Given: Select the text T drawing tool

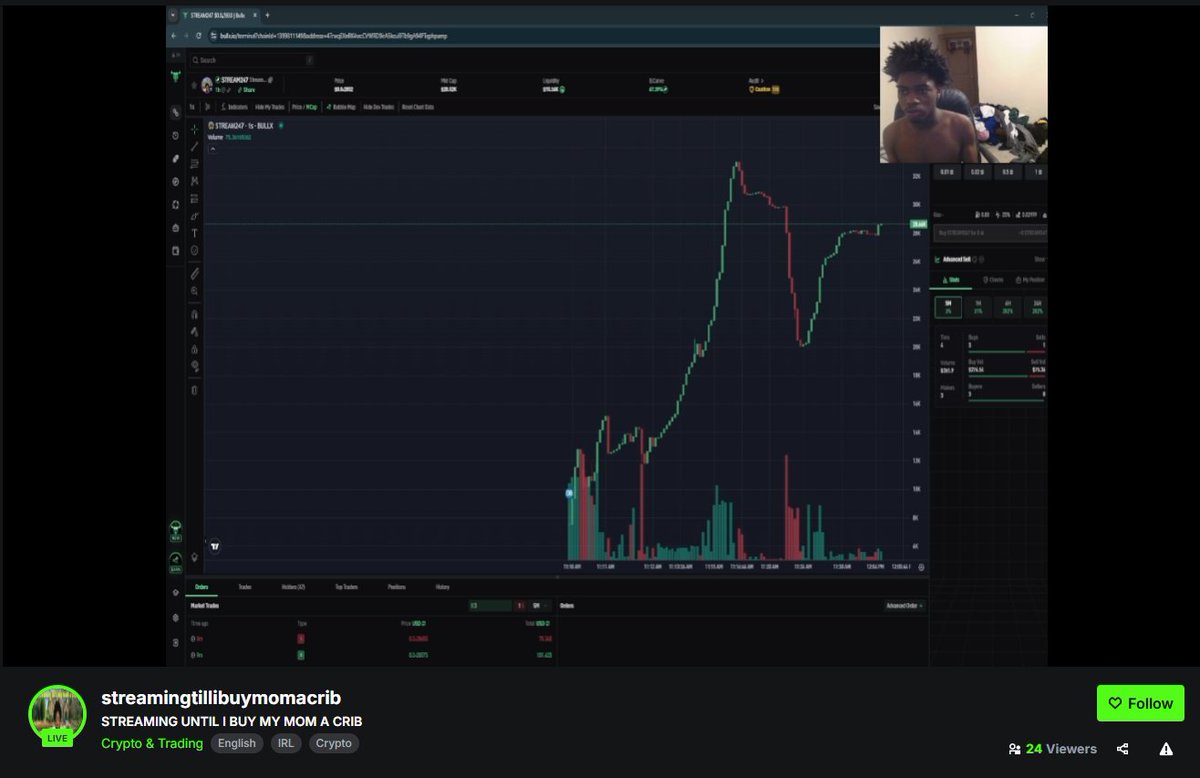Looking at the screenshot, I should click(x=195, y=233).
